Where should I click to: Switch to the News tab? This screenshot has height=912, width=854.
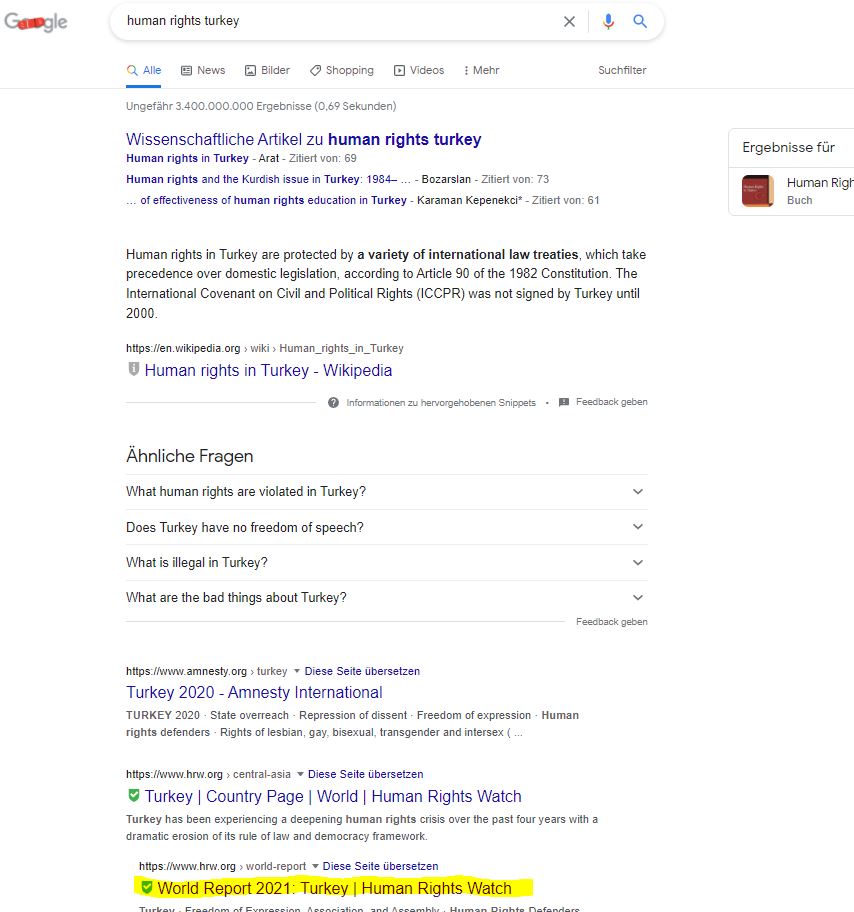[x=203, y=70]
